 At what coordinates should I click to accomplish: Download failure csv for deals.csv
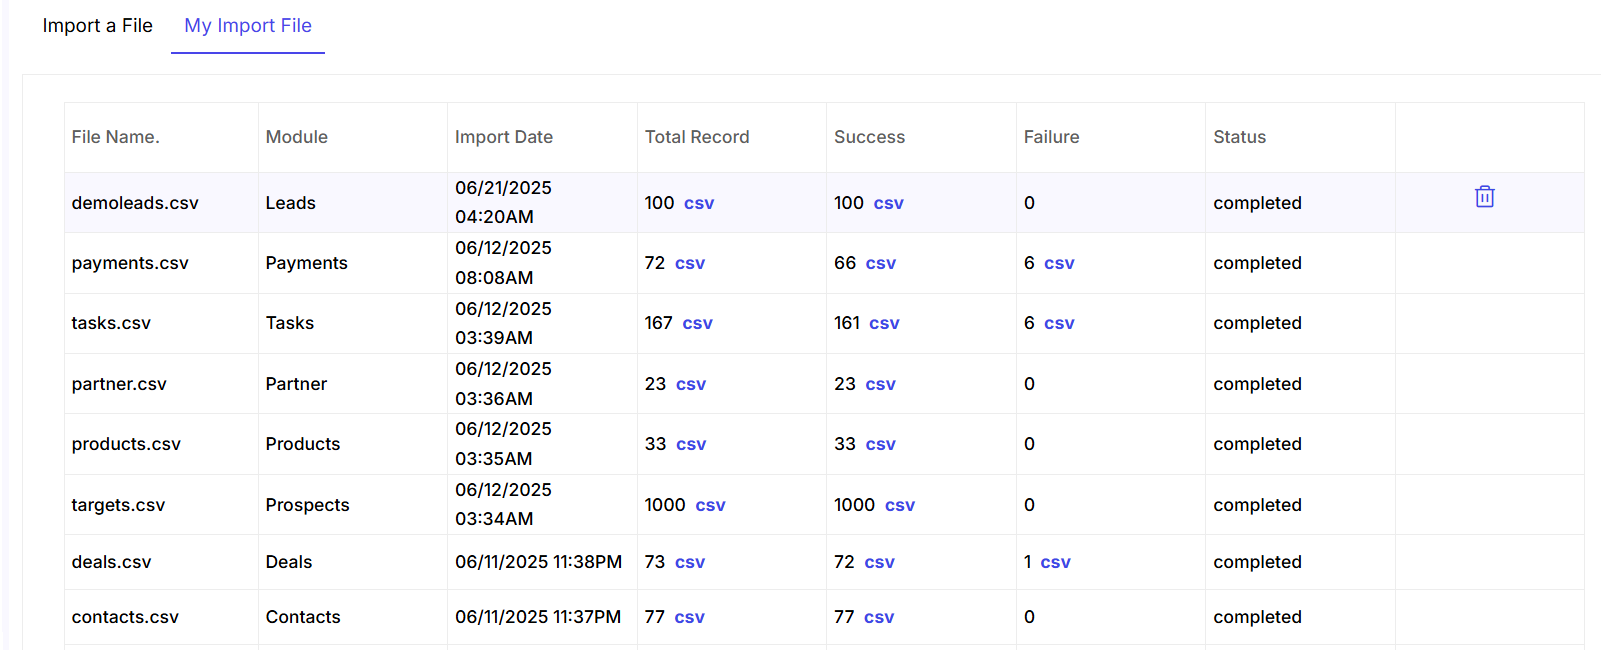coord(1056,562)
